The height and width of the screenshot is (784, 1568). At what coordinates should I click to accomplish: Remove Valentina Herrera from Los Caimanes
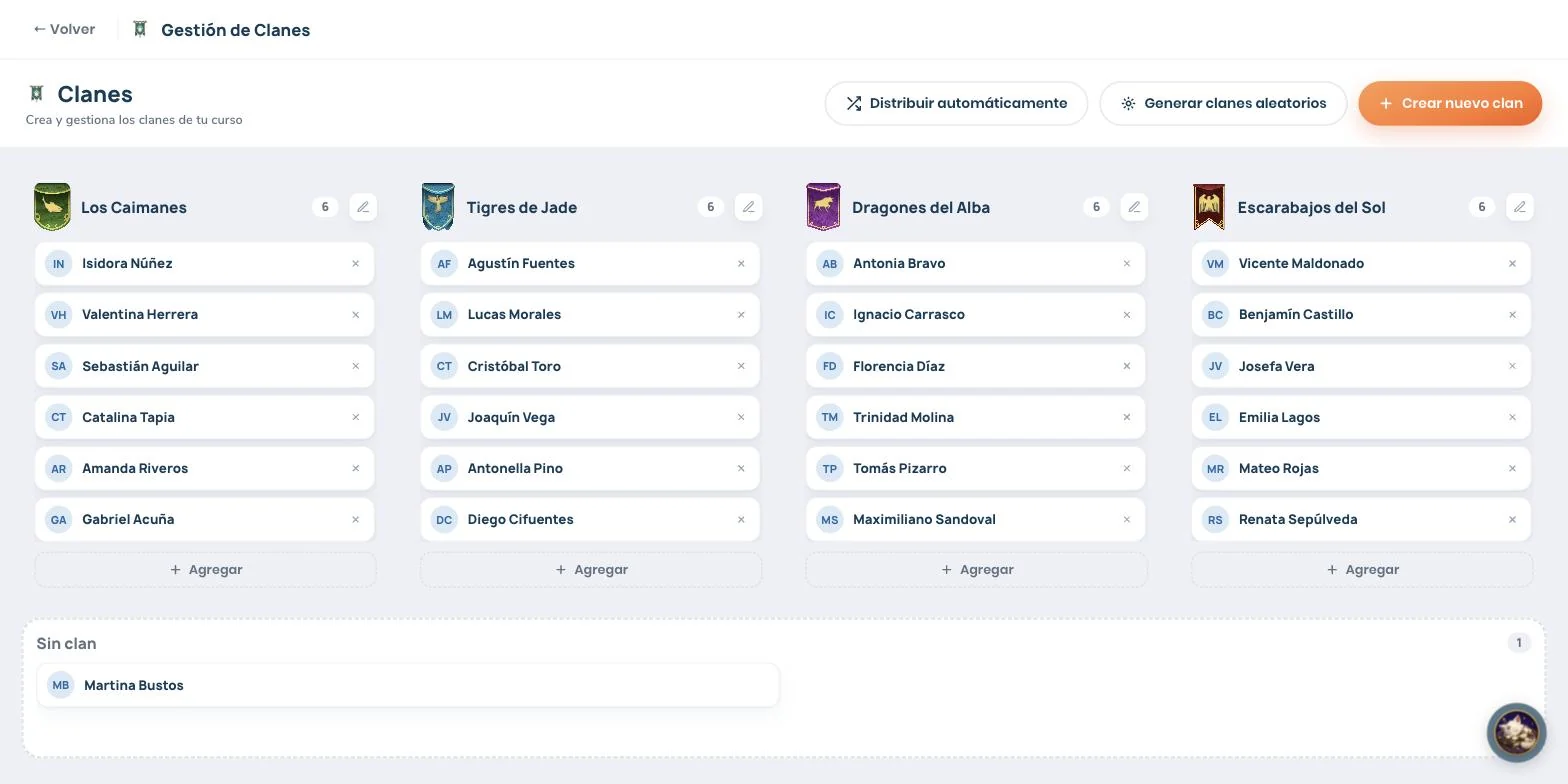355,315
